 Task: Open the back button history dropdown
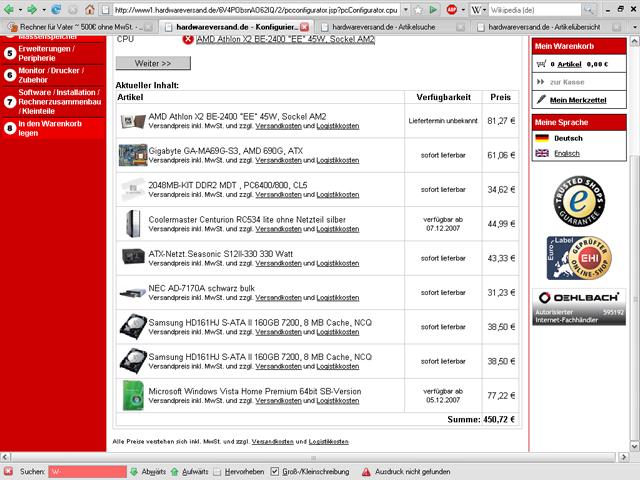(20, 9)
